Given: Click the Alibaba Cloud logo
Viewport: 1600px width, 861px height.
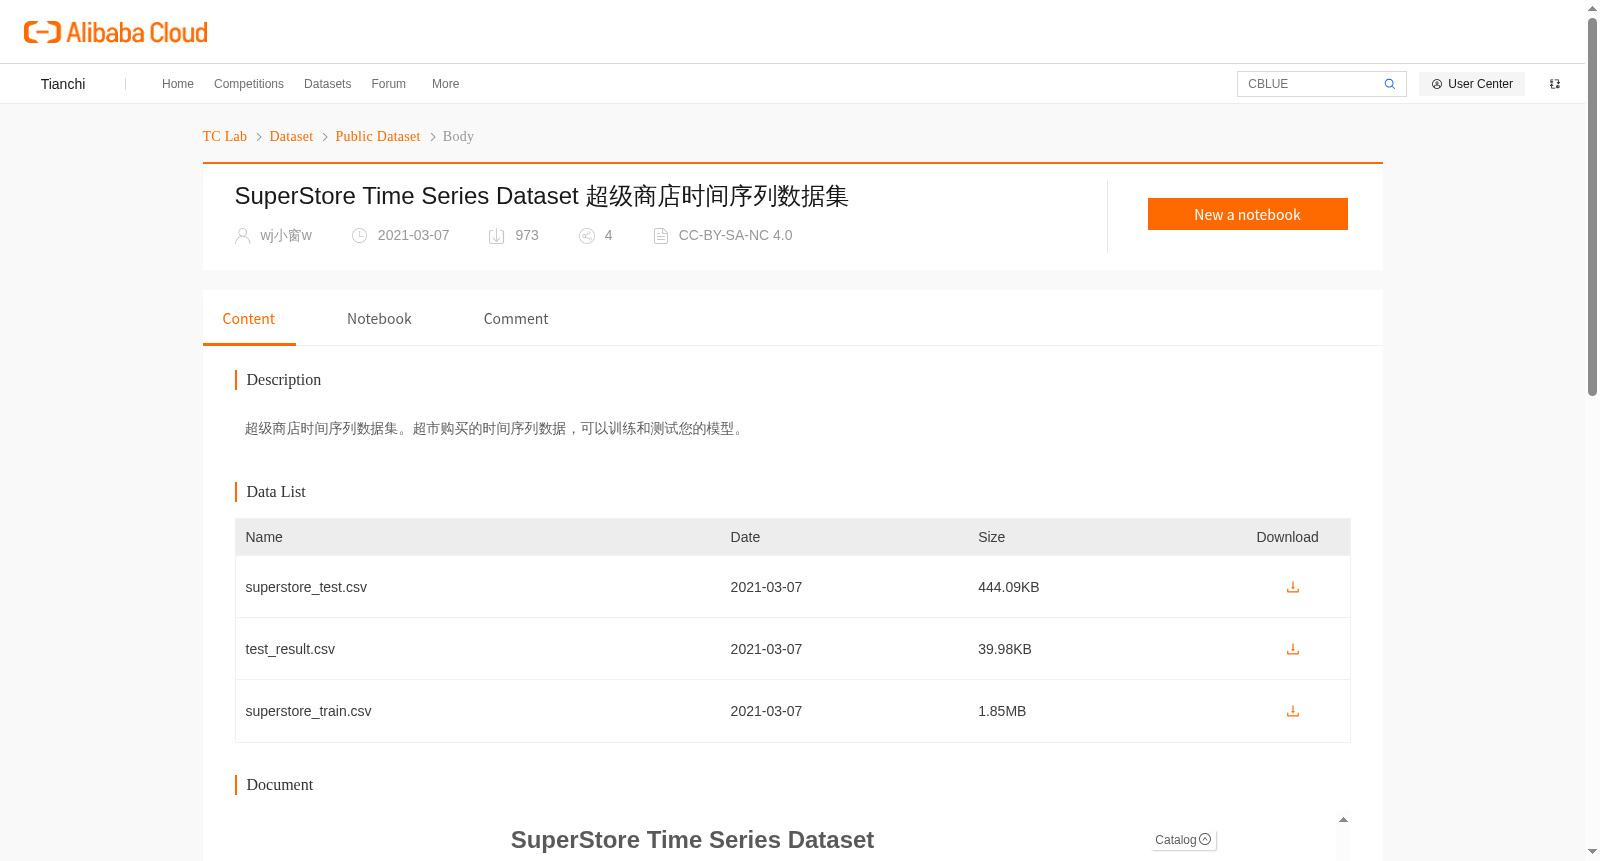Looking at the screenshot, I should pos(116,33).
